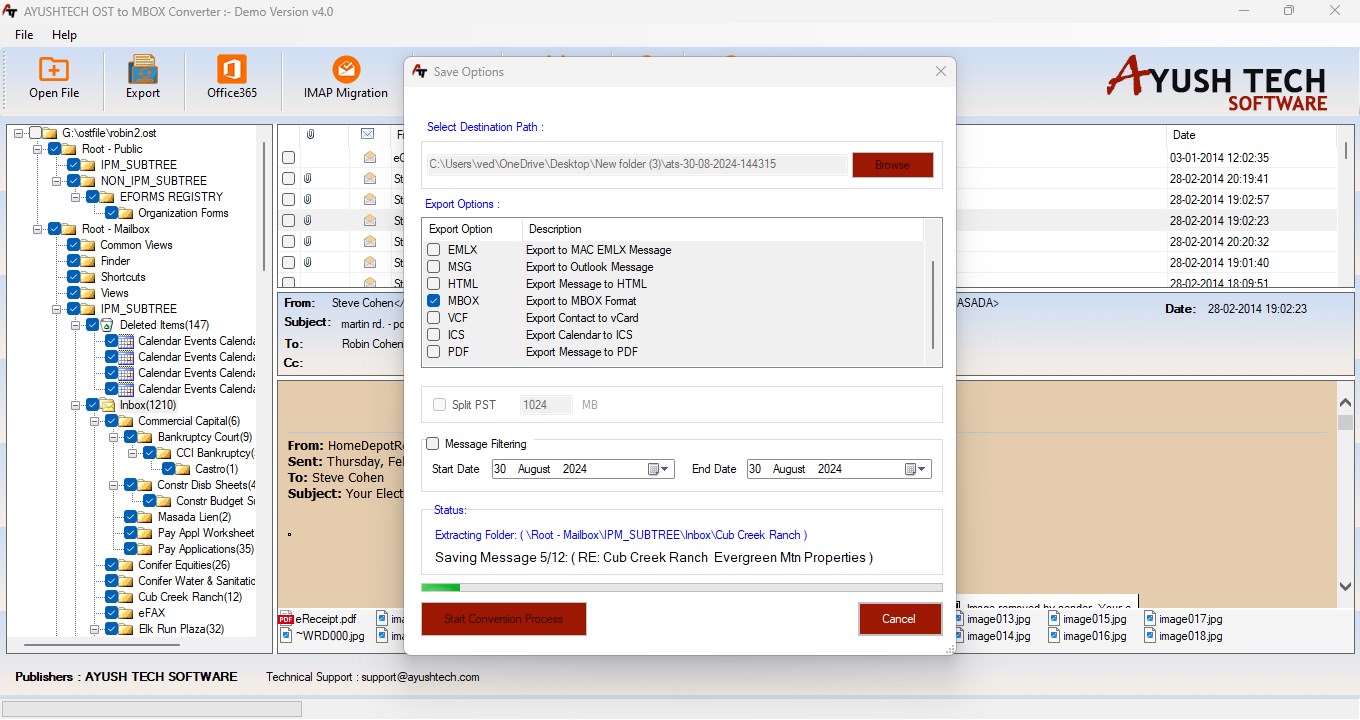The width and height of the screenshot is (1360, 720).
Task: Tick the ICS export option checkbox
Action: point(434,335)
